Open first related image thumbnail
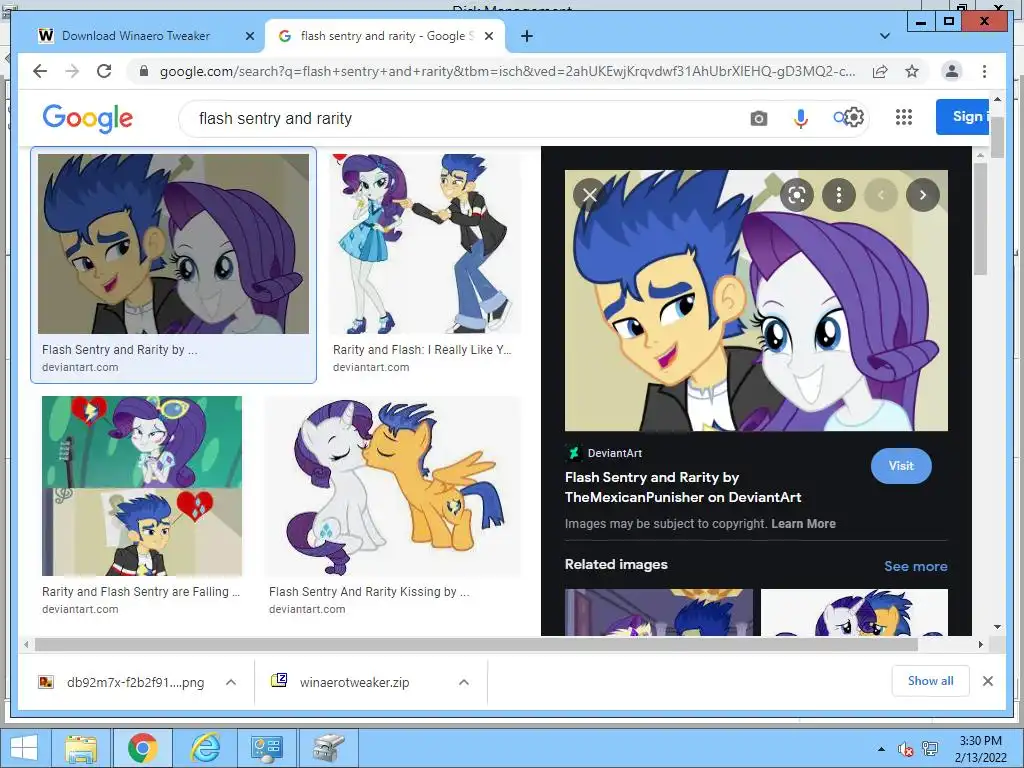Viewport: 1024px width, 768px height. click(658, 612)
